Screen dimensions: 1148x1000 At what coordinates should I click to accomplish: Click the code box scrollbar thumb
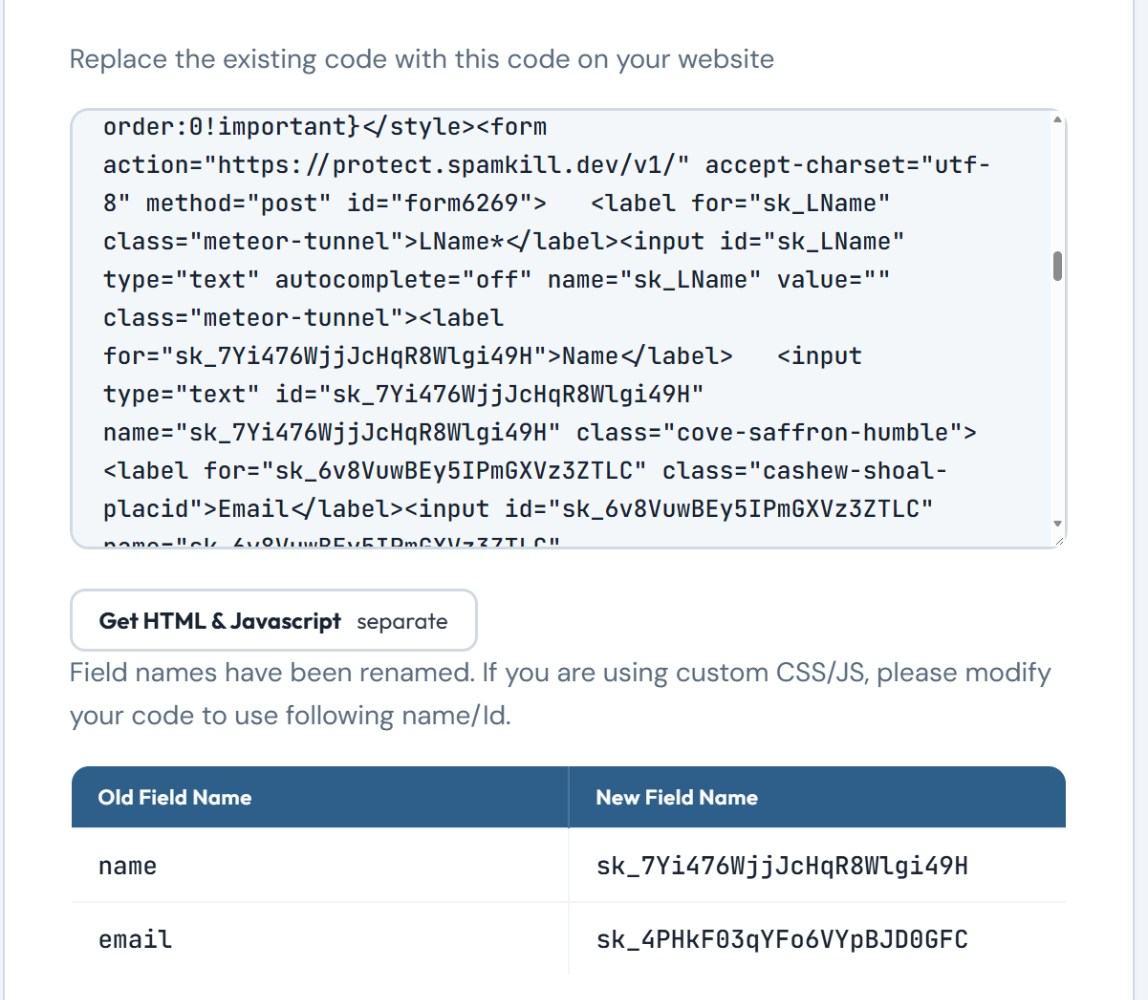tap(1056, 266)
